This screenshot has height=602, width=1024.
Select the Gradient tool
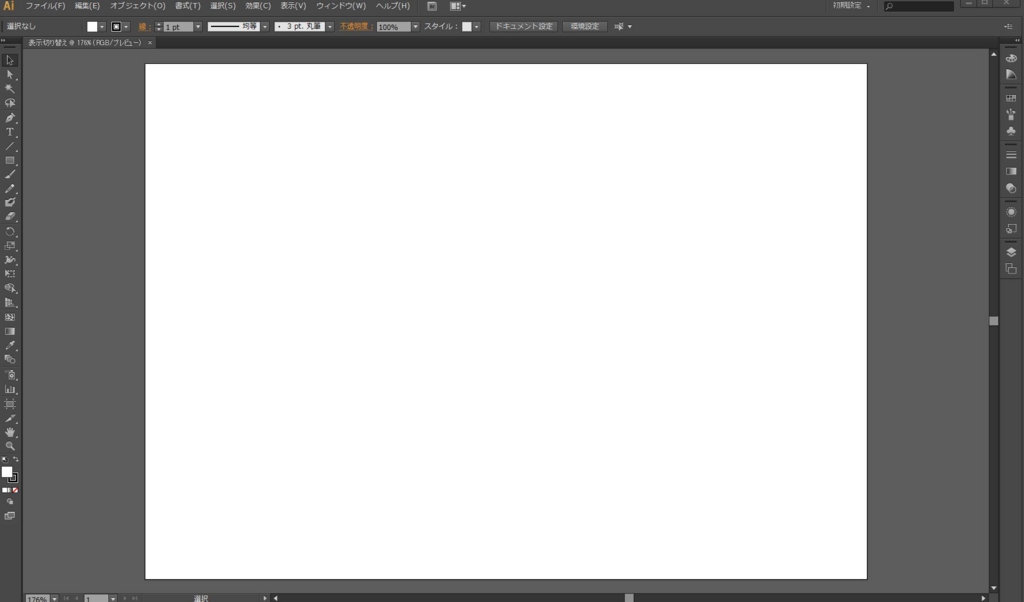pos(10,331)
